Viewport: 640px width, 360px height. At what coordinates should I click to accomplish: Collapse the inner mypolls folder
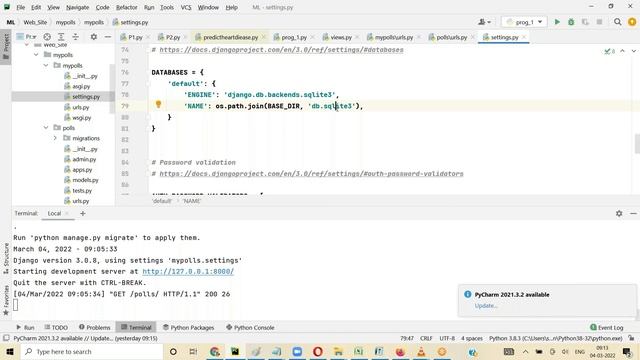tap(46, 65)
